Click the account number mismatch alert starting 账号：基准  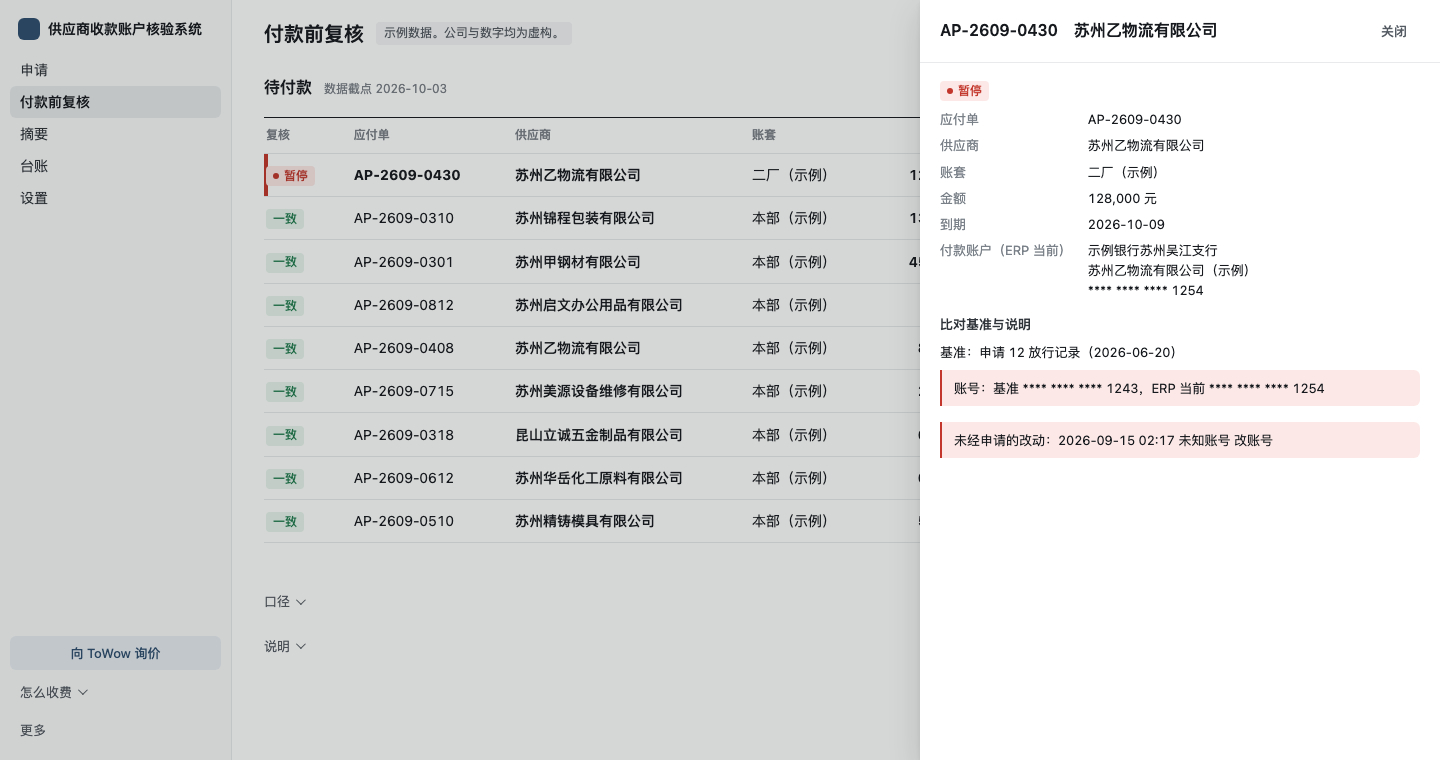click(1180, 388)
